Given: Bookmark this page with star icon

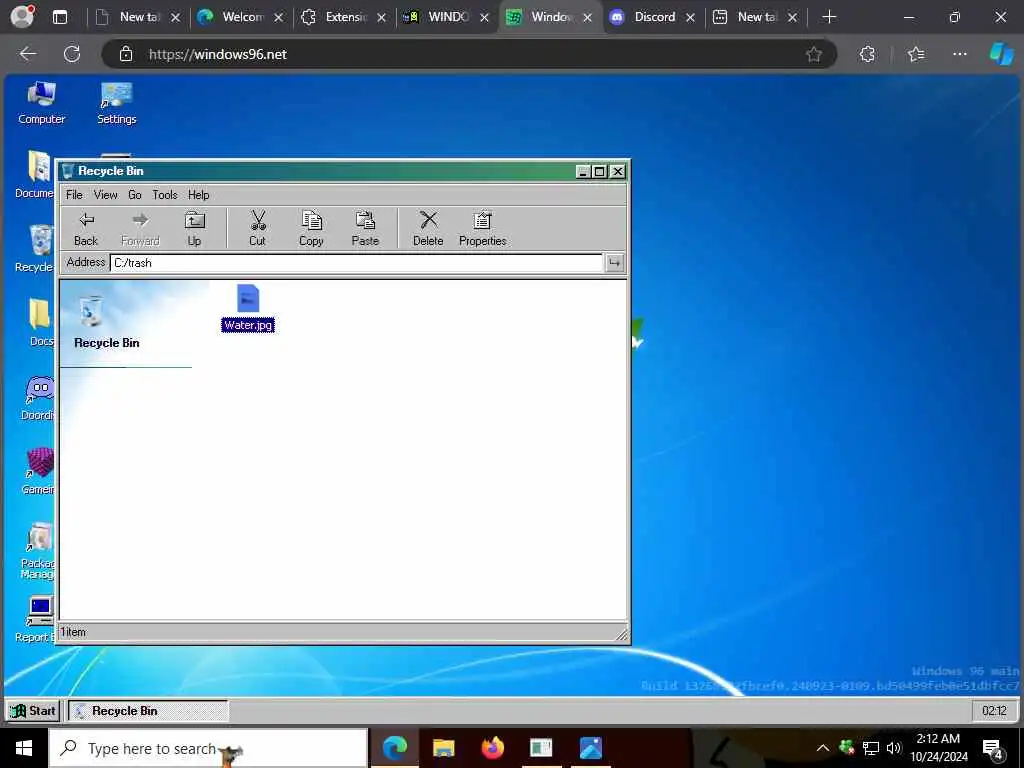Looking at the screenshot, I should pyautogui.click(x=814, y=54).
